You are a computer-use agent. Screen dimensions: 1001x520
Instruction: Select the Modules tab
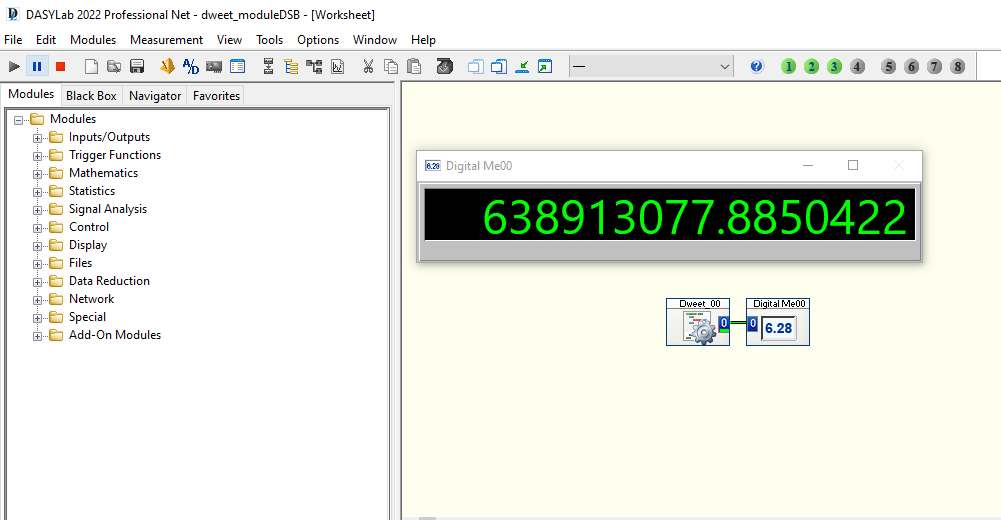pos(31,94)
